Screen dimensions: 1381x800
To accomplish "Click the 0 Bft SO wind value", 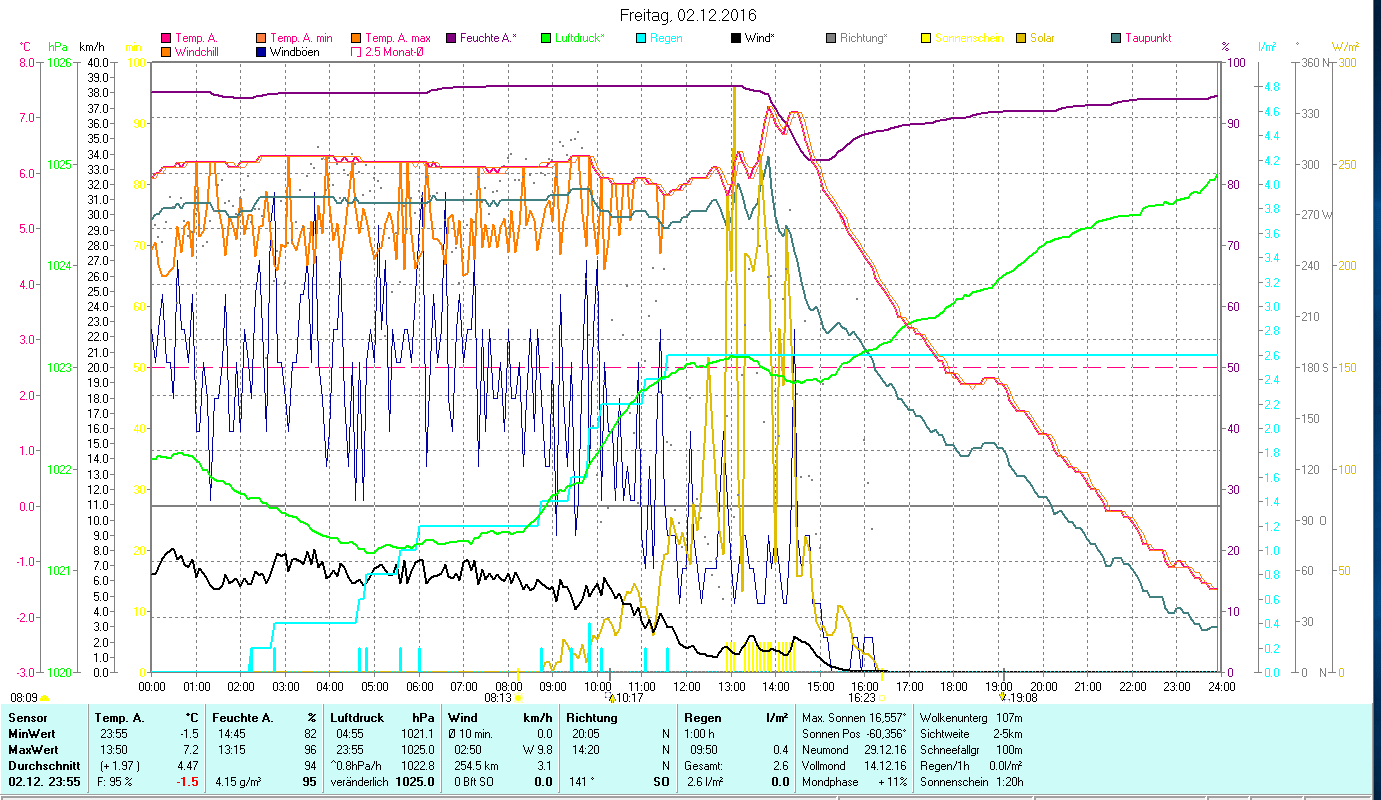I will tap(472, 781).
